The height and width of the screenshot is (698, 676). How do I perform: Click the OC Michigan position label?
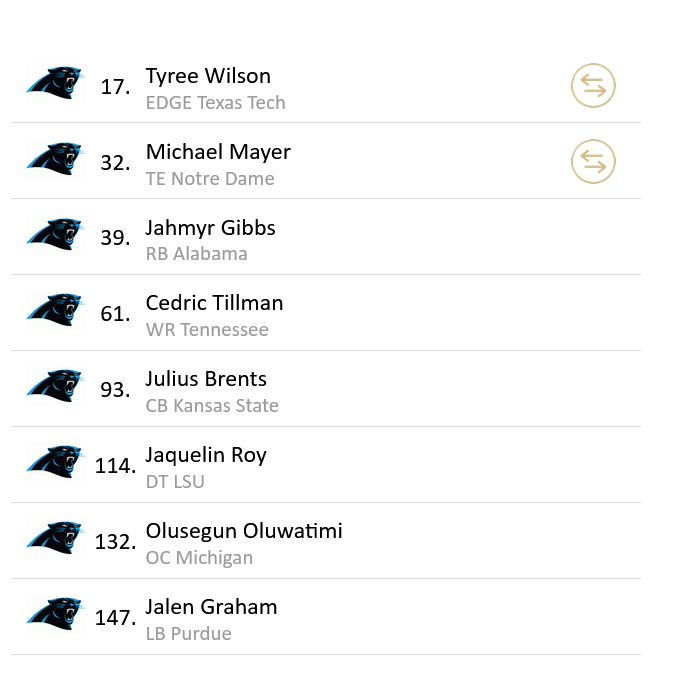tap(199, 558)
